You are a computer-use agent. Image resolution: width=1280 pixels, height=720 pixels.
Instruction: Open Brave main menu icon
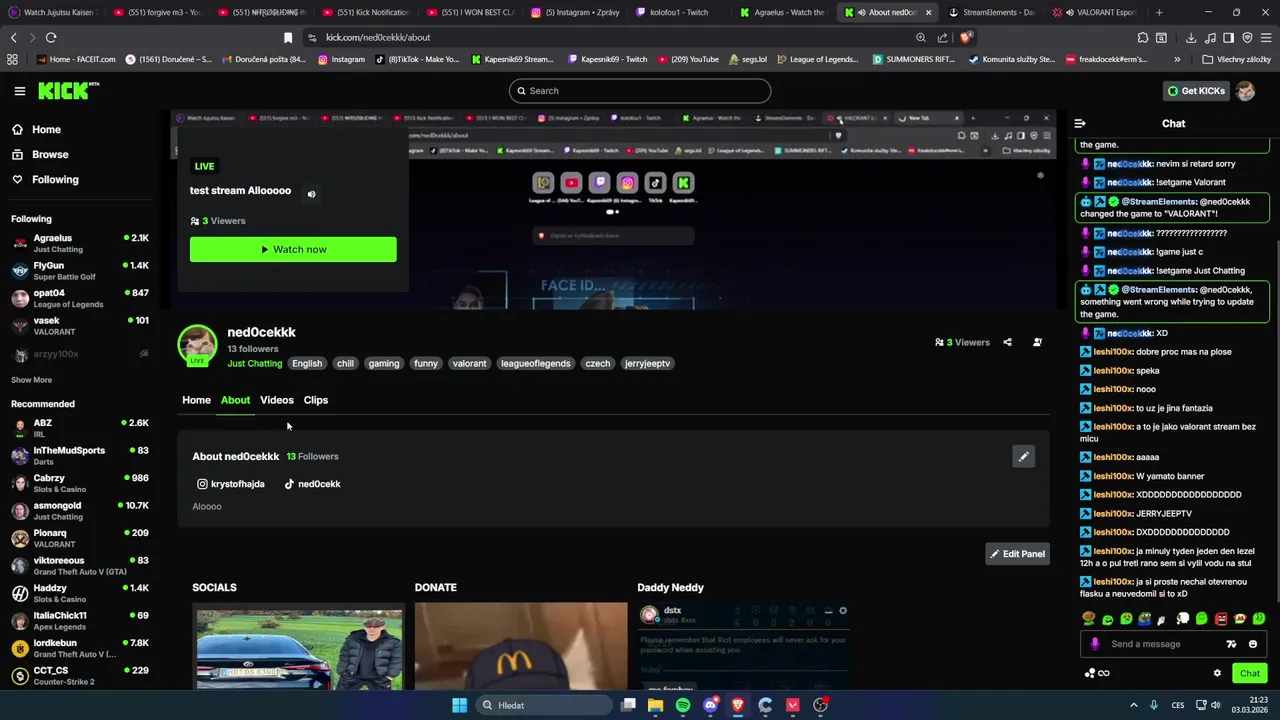click(x=1266, y=38)
